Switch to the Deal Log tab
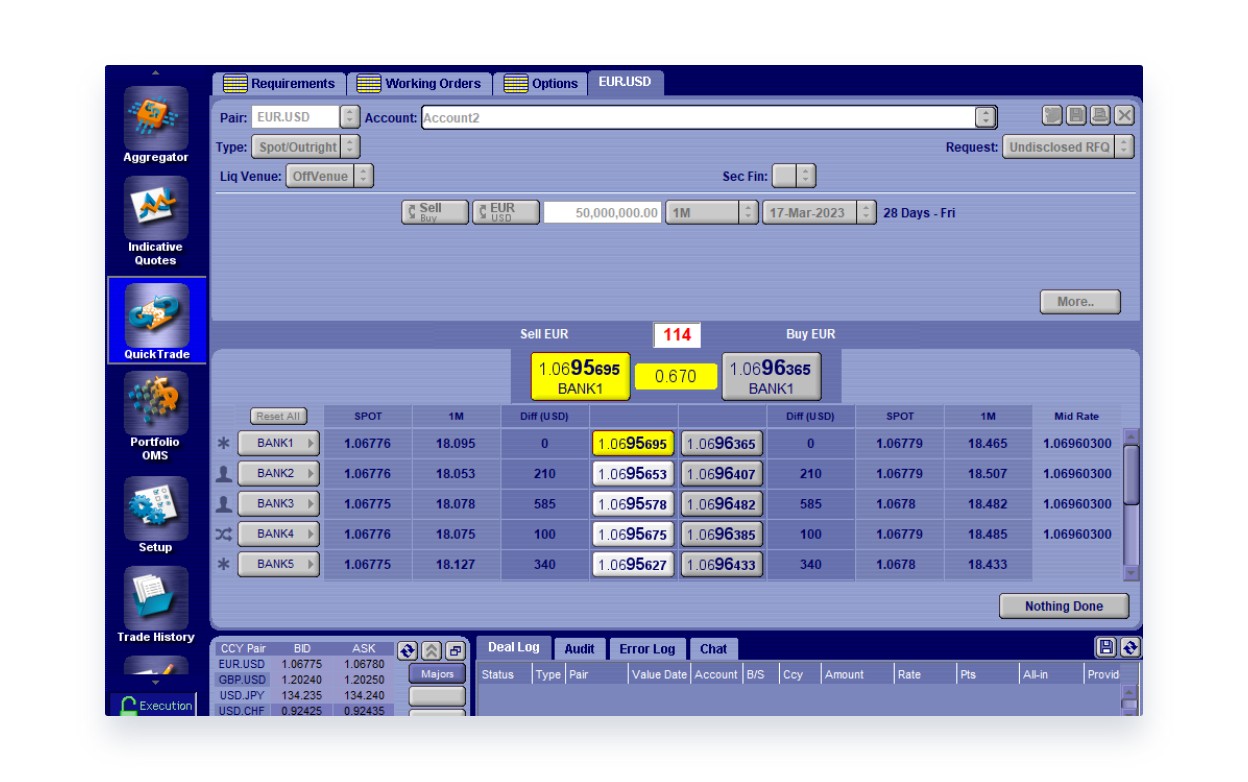The height and width of the screenshot is (782, 1248). [514, 647]
